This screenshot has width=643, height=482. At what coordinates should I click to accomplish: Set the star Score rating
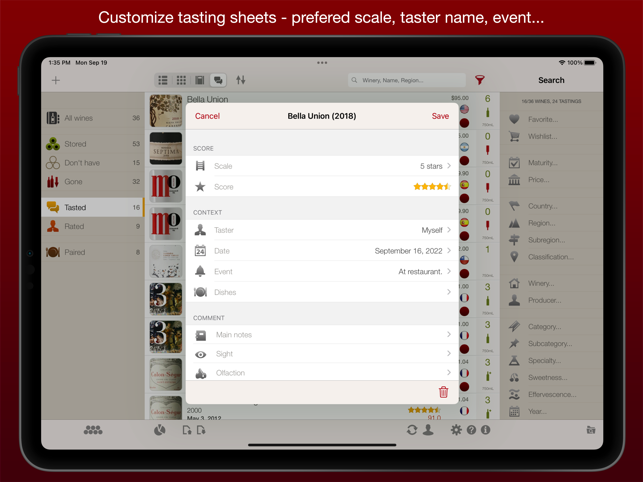click(x=432, y=187)
